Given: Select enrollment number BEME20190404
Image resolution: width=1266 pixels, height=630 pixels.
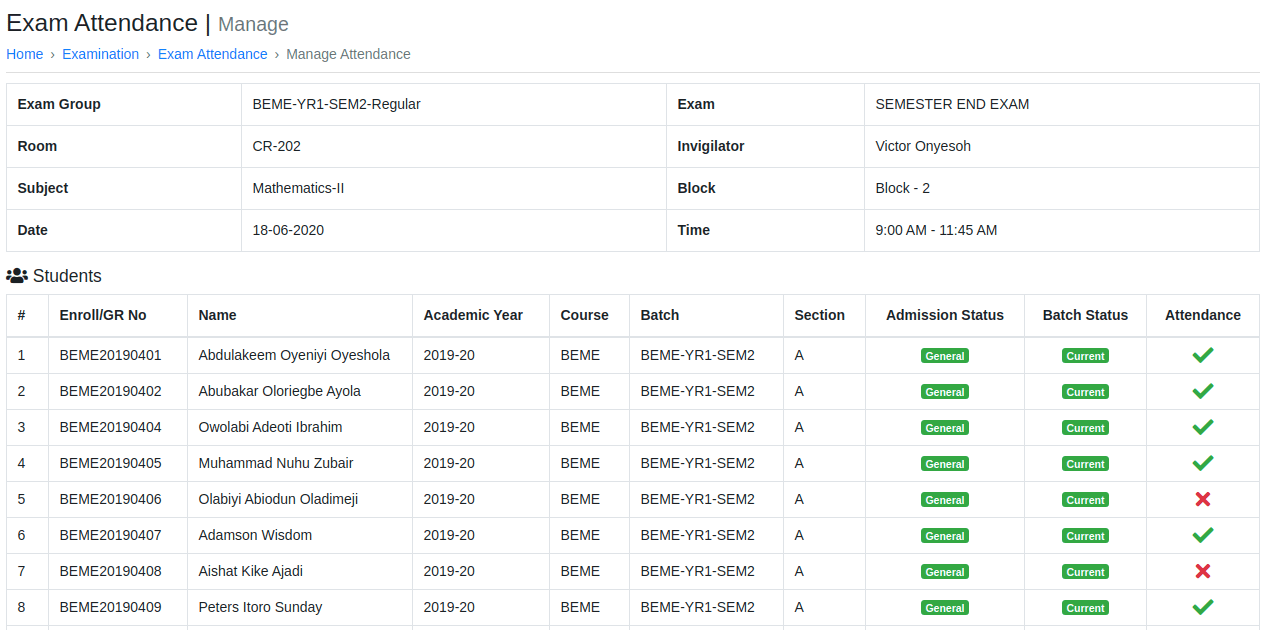Looking at the screenshot, I should pyautogui.click(x=110, y=427).
